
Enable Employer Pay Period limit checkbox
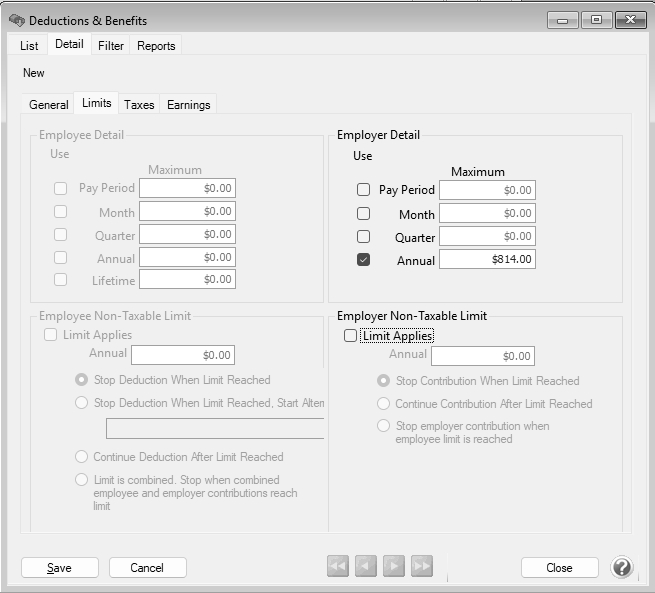coord(364,190)
